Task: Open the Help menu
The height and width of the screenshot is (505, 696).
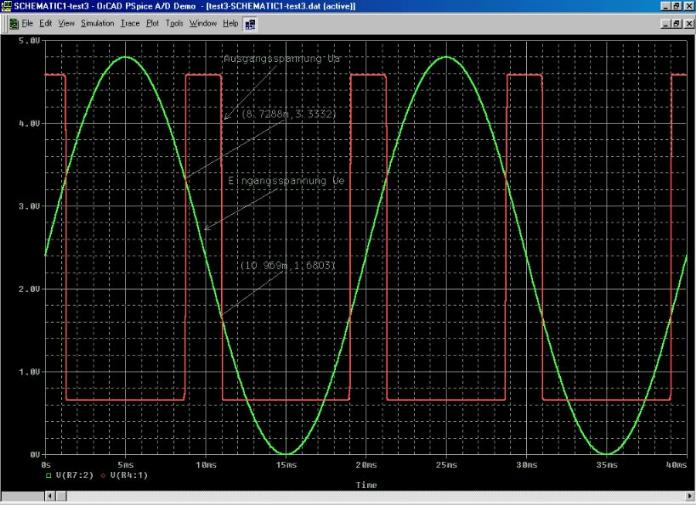Action: (230, 24)
